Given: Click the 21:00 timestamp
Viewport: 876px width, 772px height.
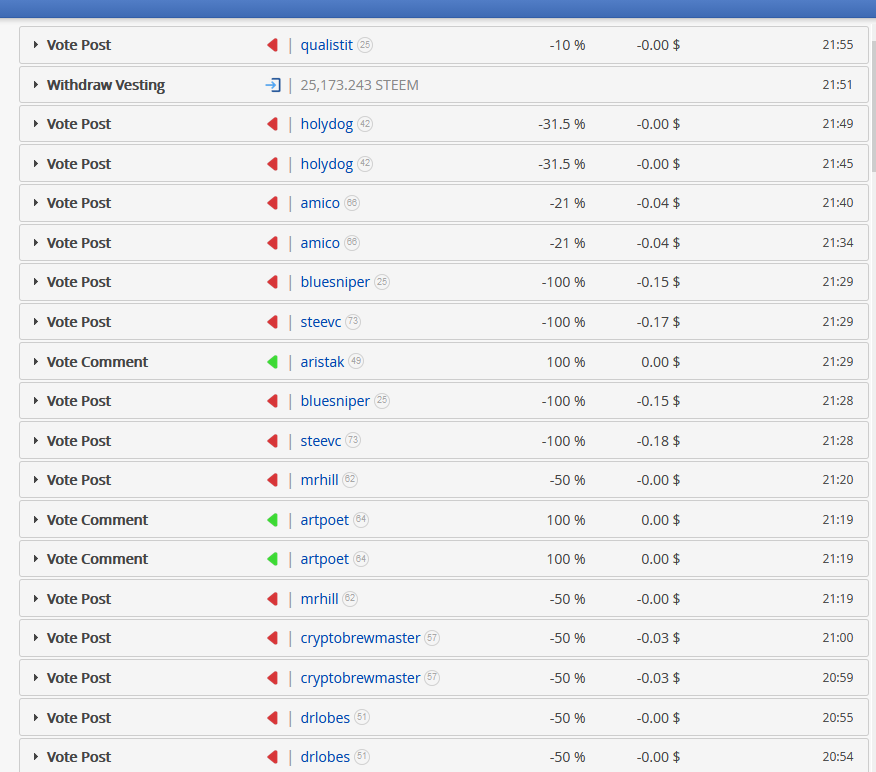Looking at the screenshot, I should [x=837, y=637].
